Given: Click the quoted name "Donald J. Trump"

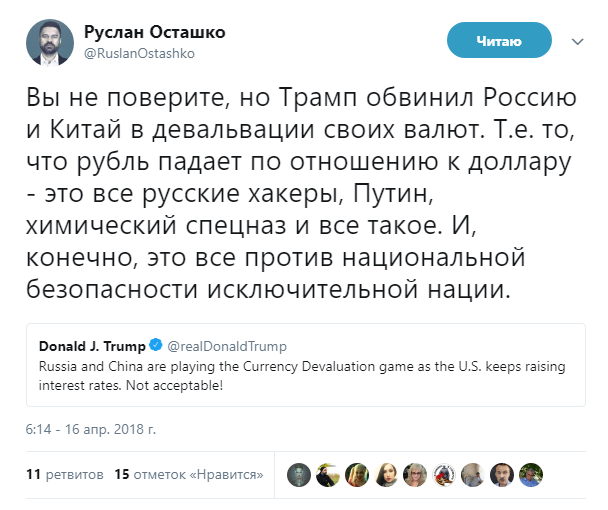Looking at the screenshot, I should pos(92,346).
